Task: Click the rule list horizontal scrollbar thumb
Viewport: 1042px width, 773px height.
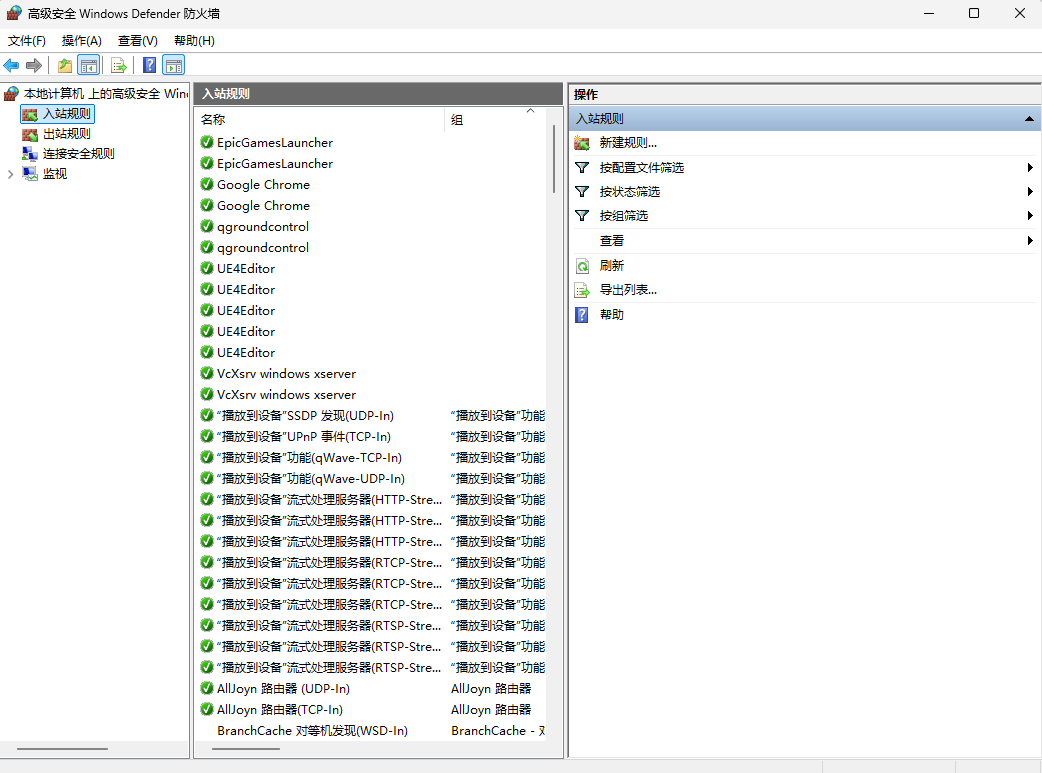Action: click(x=246, y=749)
